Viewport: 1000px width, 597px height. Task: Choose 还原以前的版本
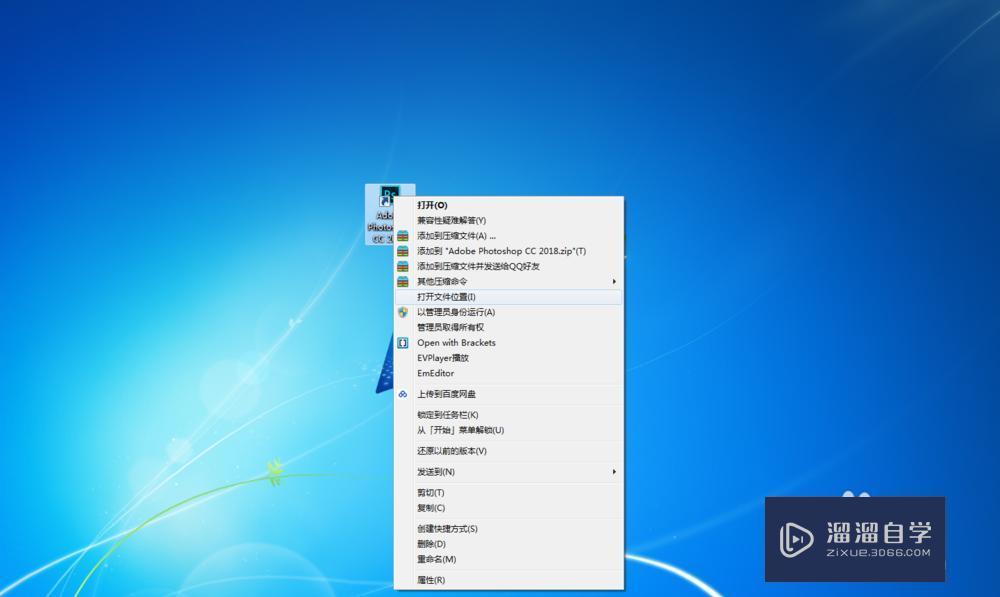point(448,450)
